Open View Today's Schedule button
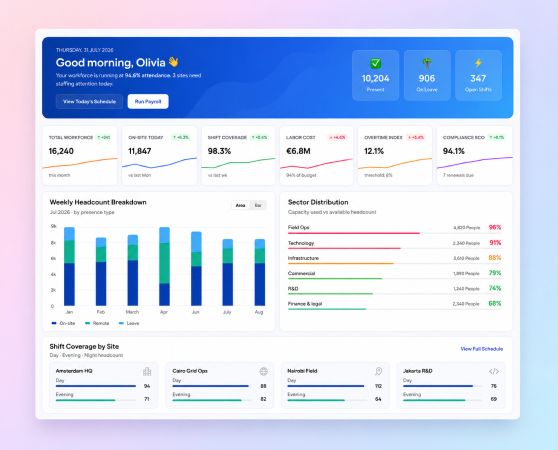This screenshot has width=558, height=450. click(89, 101)
